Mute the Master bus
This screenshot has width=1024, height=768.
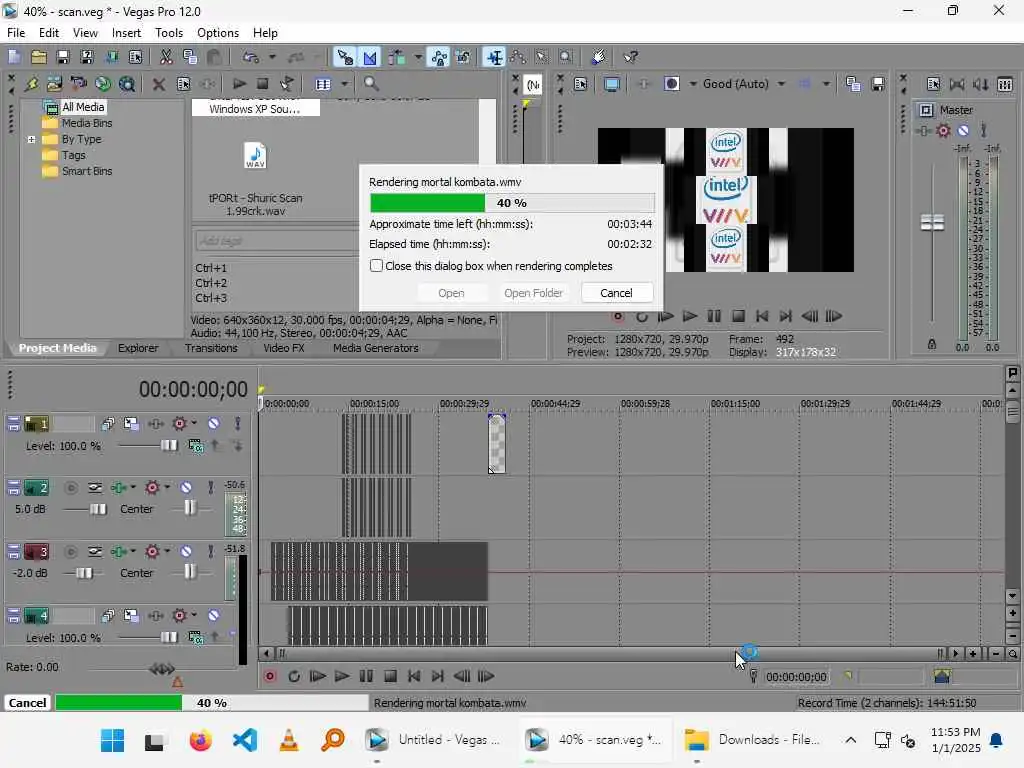pyautogui.click(x=963, y=131)
